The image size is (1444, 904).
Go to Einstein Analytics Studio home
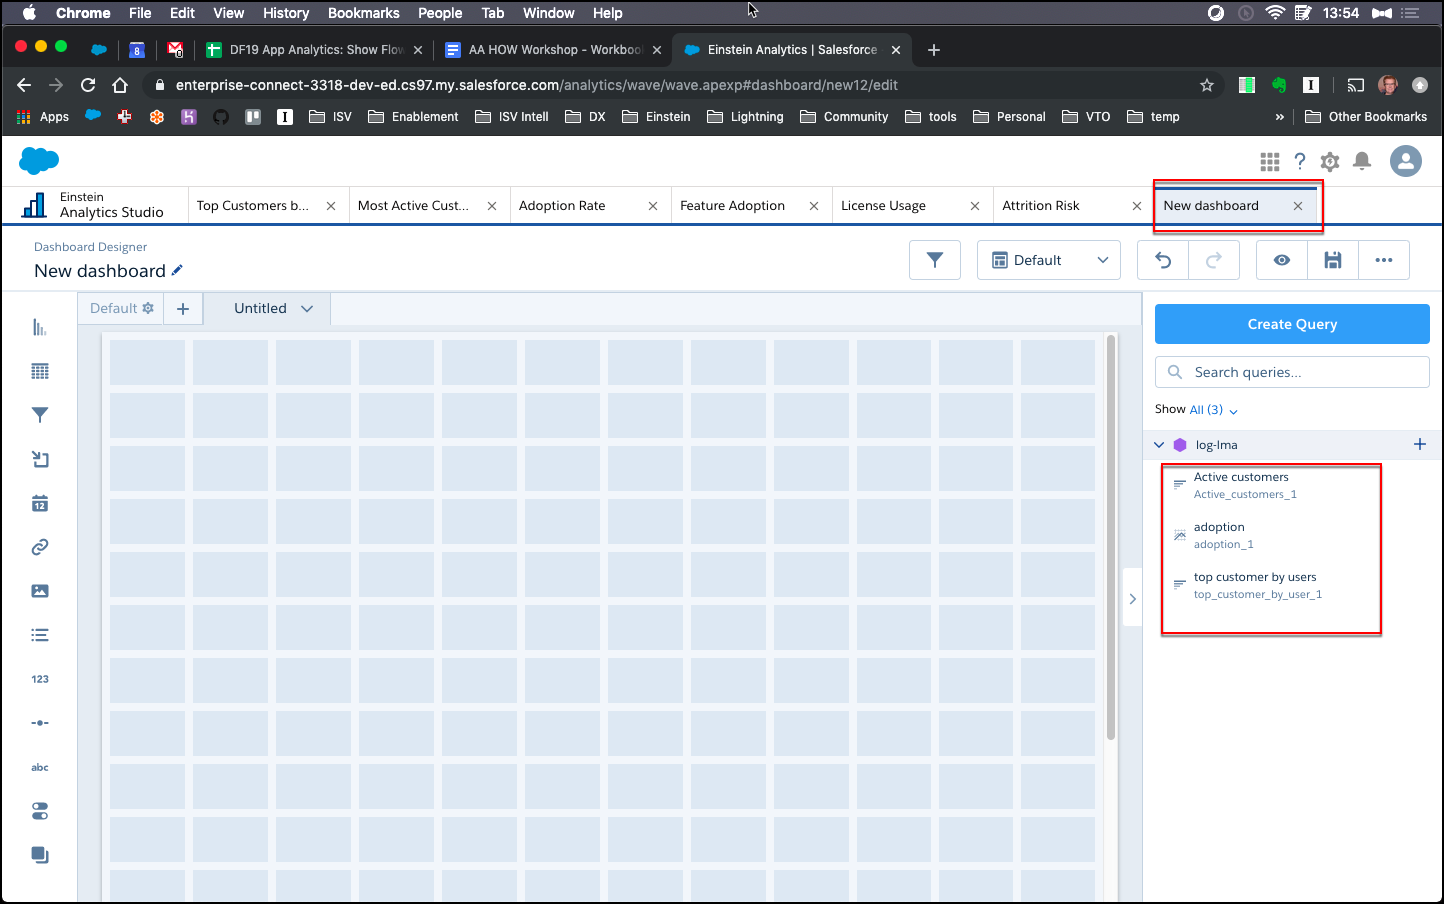[94, 205]
